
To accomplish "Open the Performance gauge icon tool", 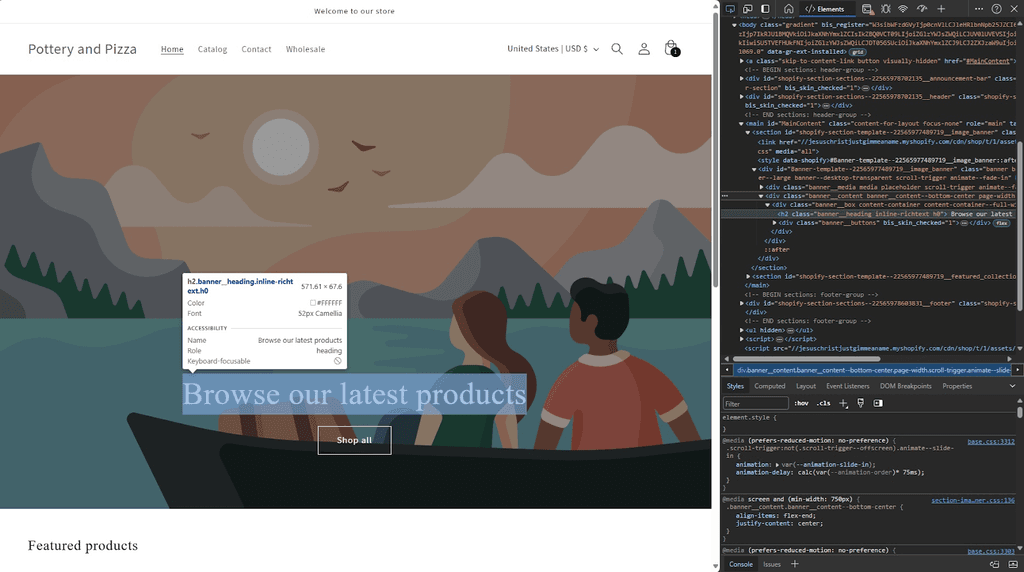I will [x=922, y=9].
